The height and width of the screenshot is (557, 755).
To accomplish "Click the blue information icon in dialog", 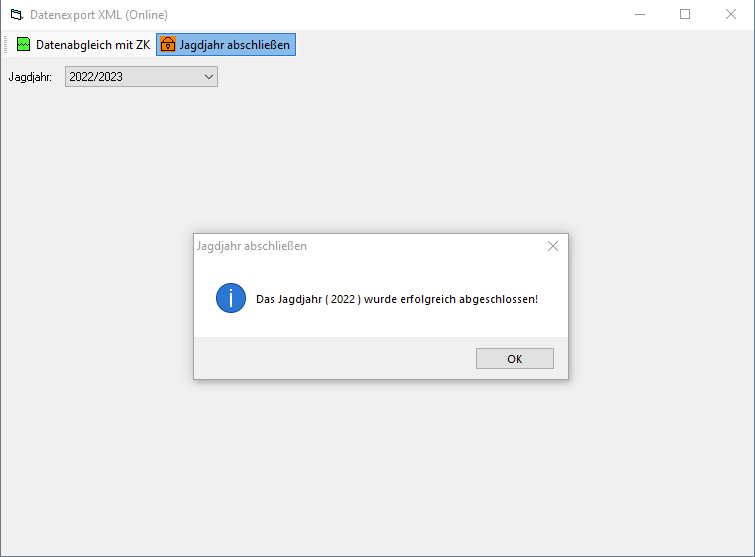I will 231,298.
